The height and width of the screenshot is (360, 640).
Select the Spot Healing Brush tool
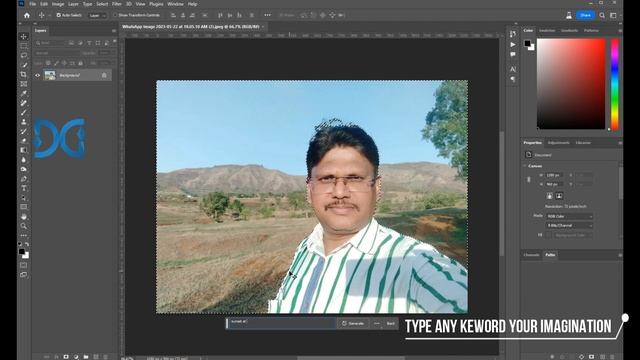pos(24,103)
